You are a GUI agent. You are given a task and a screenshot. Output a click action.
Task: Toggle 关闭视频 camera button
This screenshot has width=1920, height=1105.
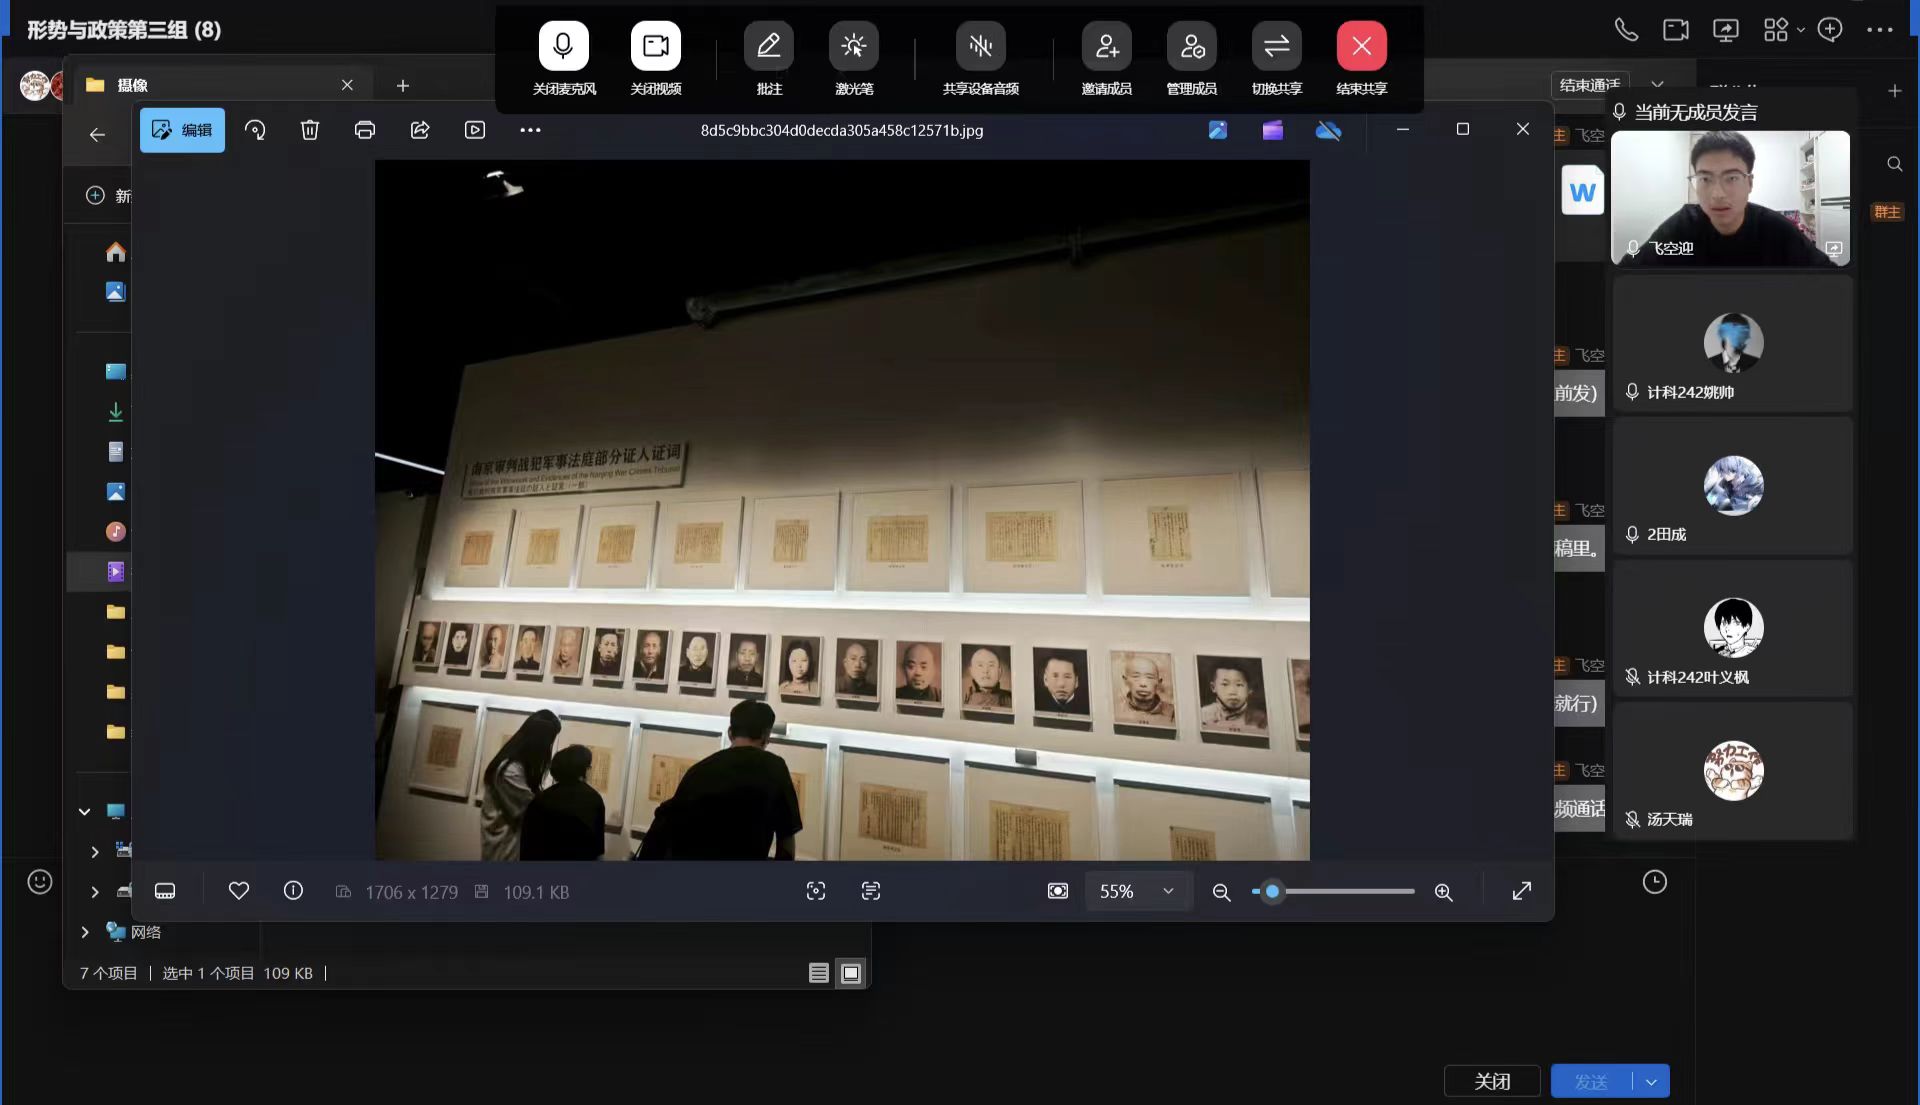point(655,47)
